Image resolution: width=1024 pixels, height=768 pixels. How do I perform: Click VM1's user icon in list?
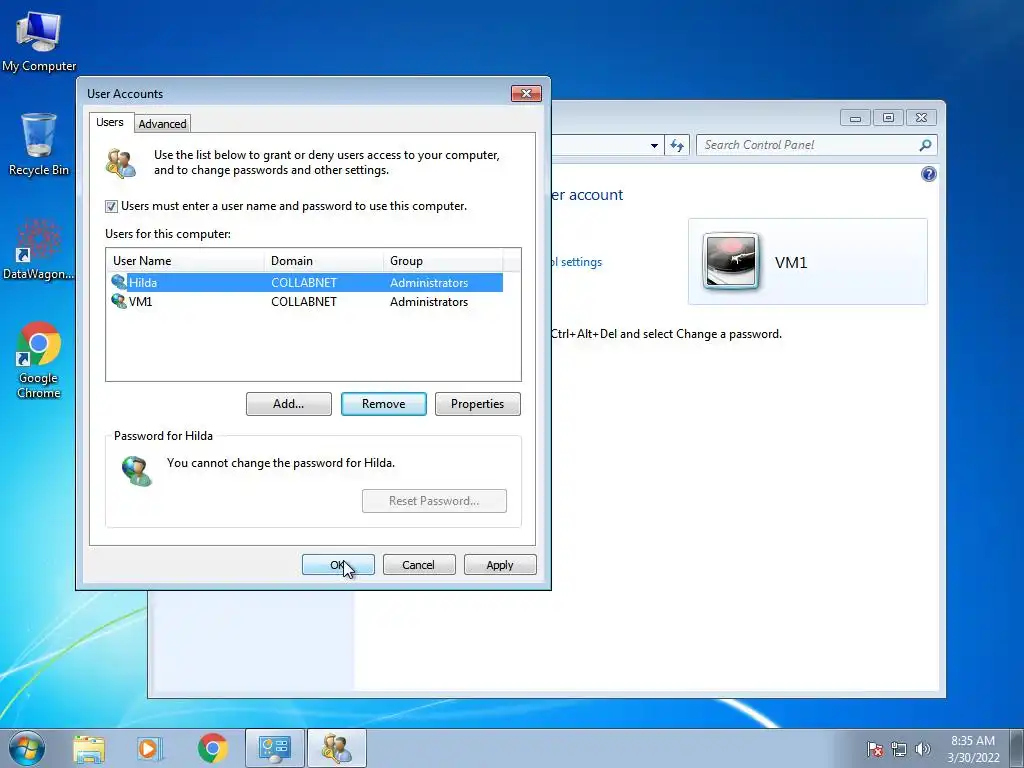point(119,301)
